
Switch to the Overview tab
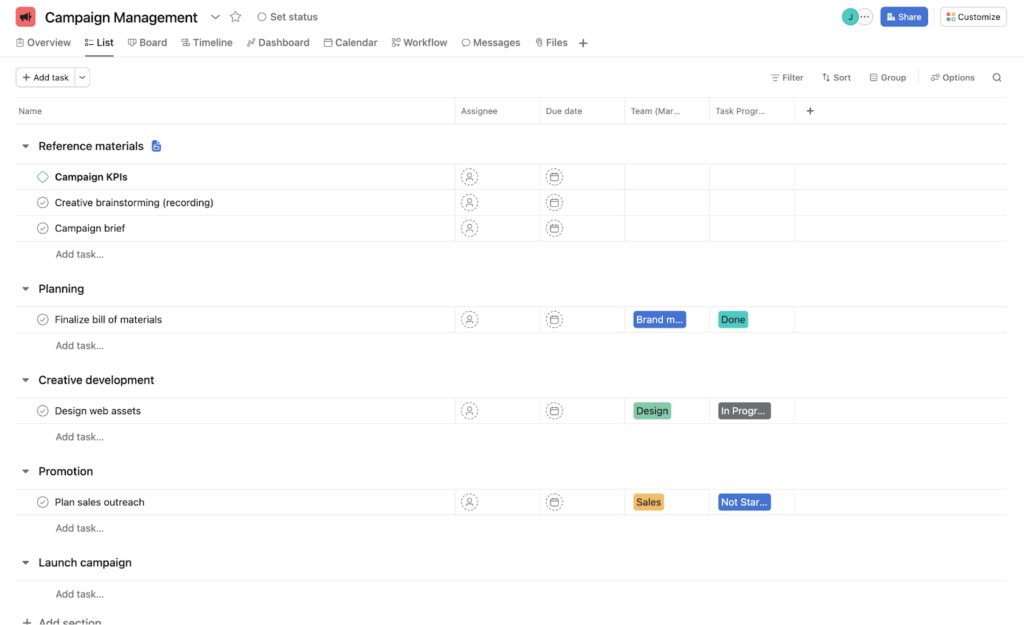coord(43,42)
